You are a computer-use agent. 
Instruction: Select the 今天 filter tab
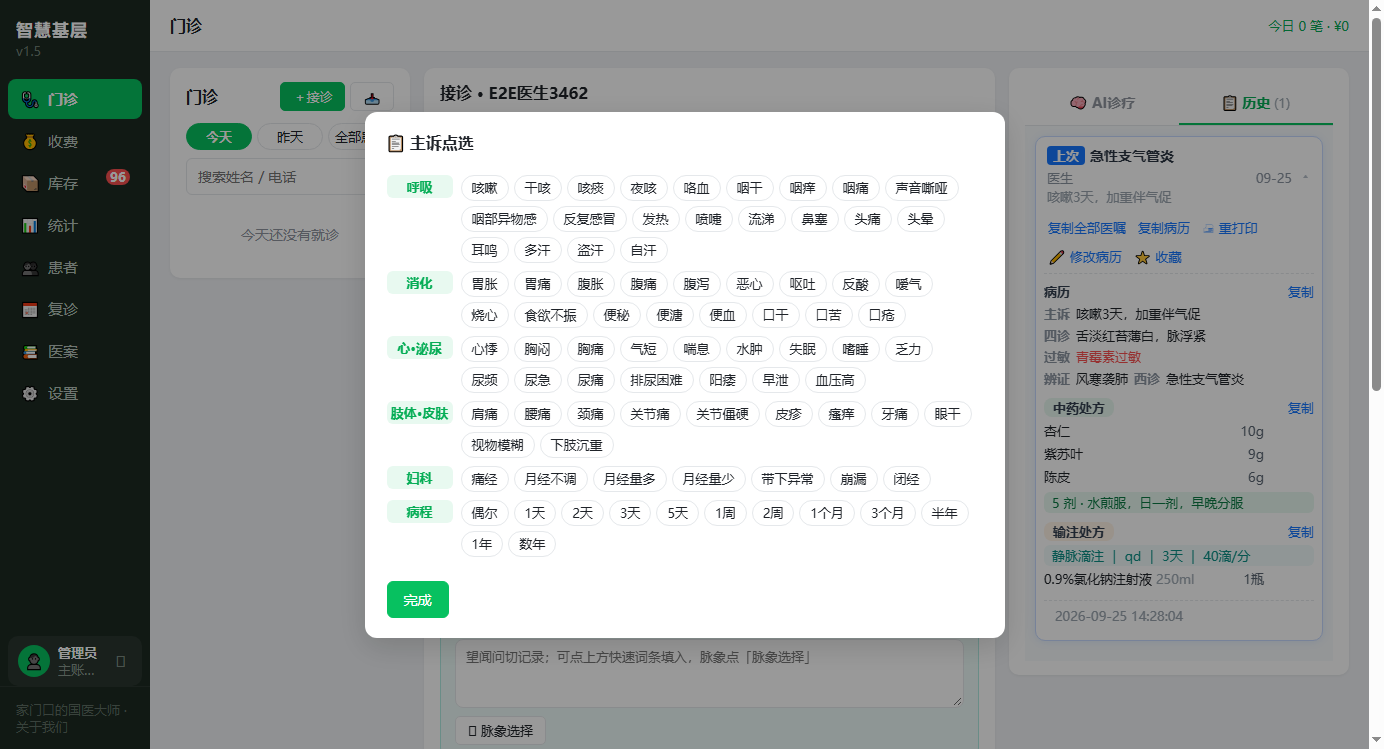(219, 136)
